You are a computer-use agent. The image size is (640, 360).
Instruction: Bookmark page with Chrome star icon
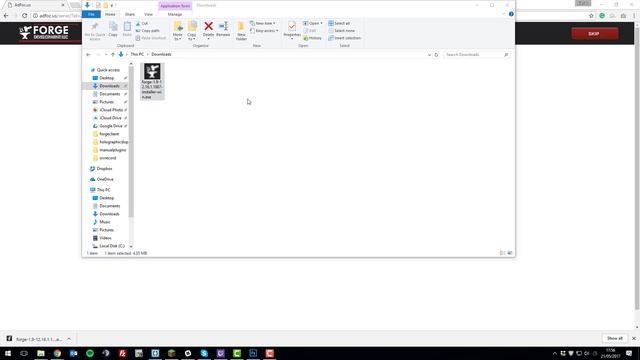[591, 16]
